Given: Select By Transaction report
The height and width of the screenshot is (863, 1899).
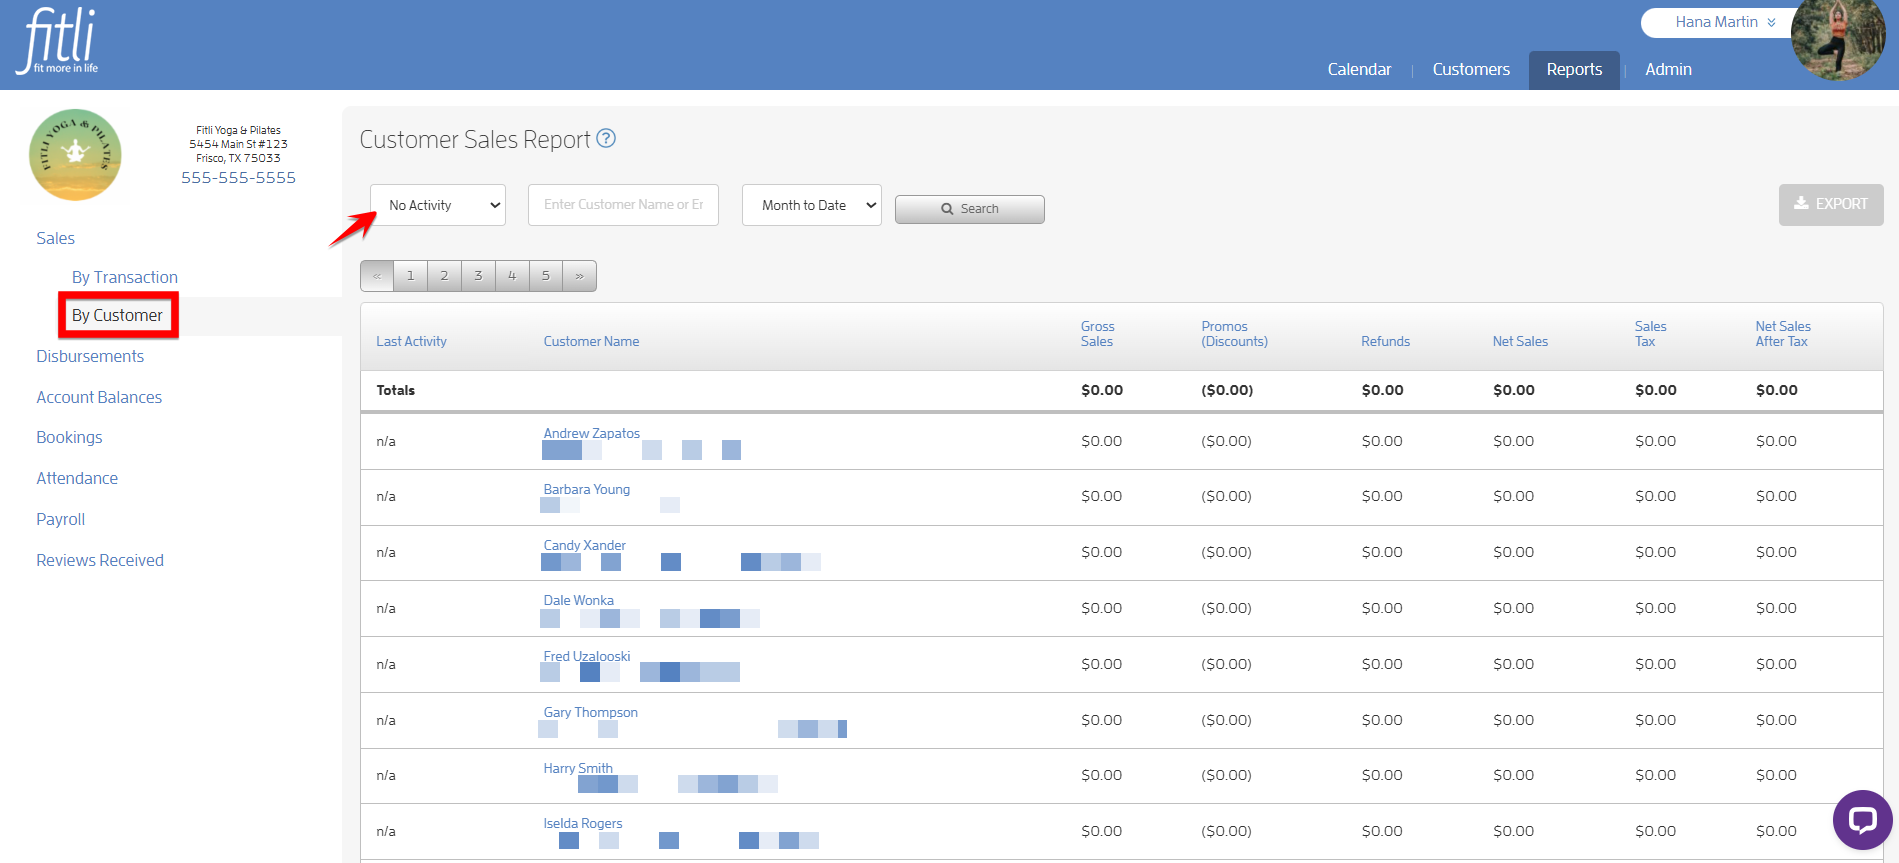Looking at the screenshot, I should pyautogui.click(x=125, y=277).
